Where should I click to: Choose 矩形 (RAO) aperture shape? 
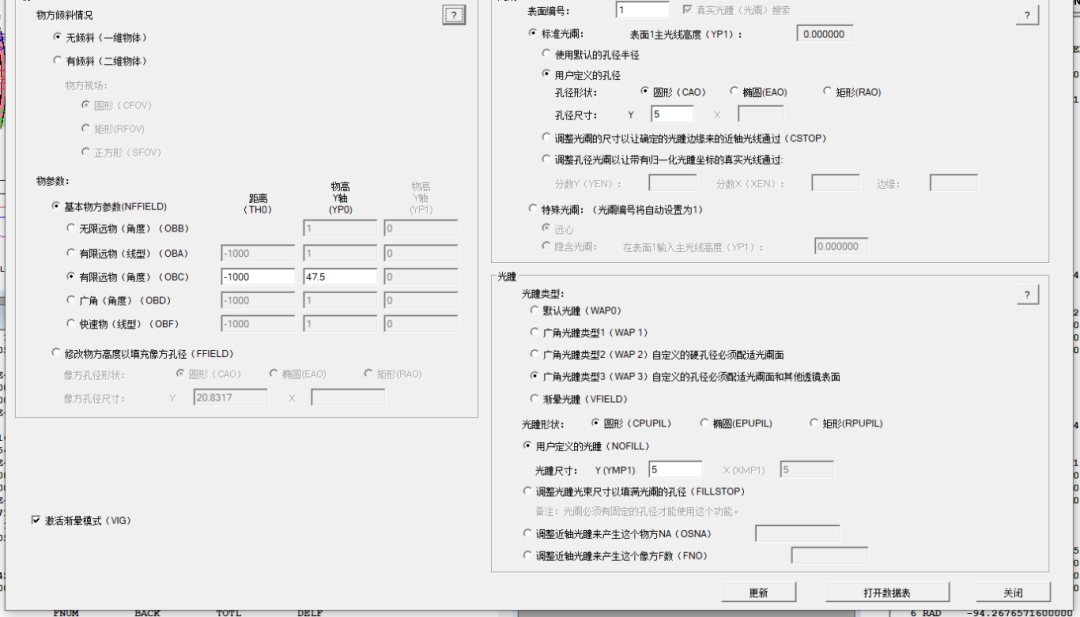coord(827,91)
